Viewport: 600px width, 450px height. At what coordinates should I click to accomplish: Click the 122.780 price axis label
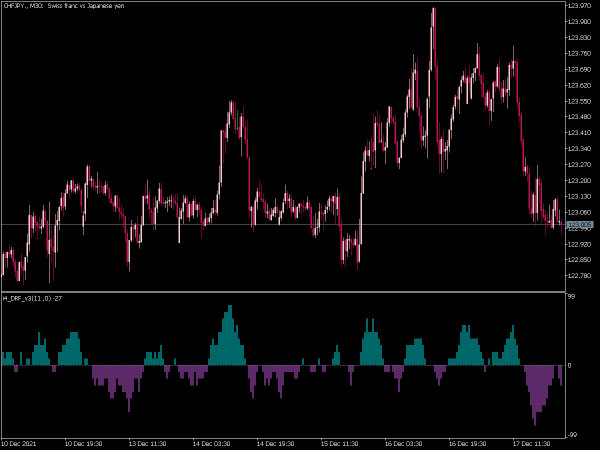[x=578, y=276]
